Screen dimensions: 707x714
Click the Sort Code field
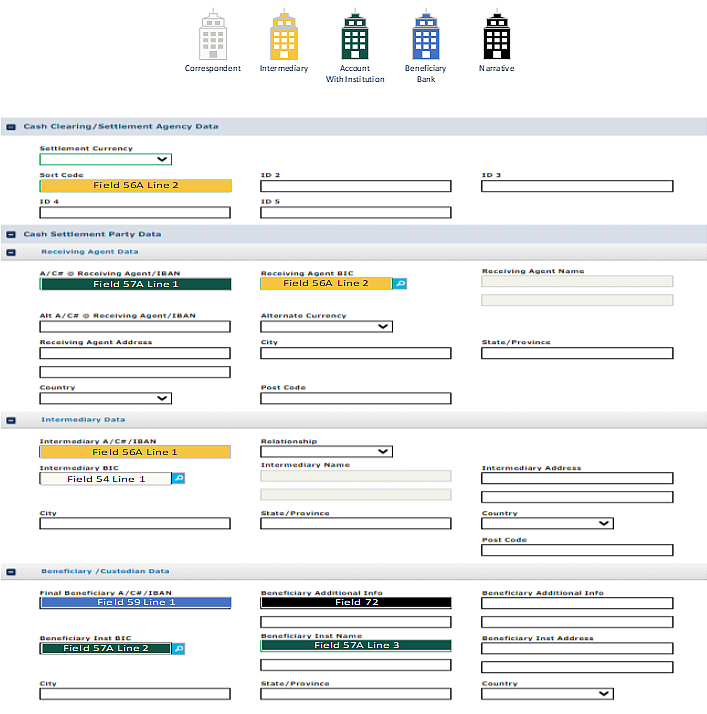(135, 185)
